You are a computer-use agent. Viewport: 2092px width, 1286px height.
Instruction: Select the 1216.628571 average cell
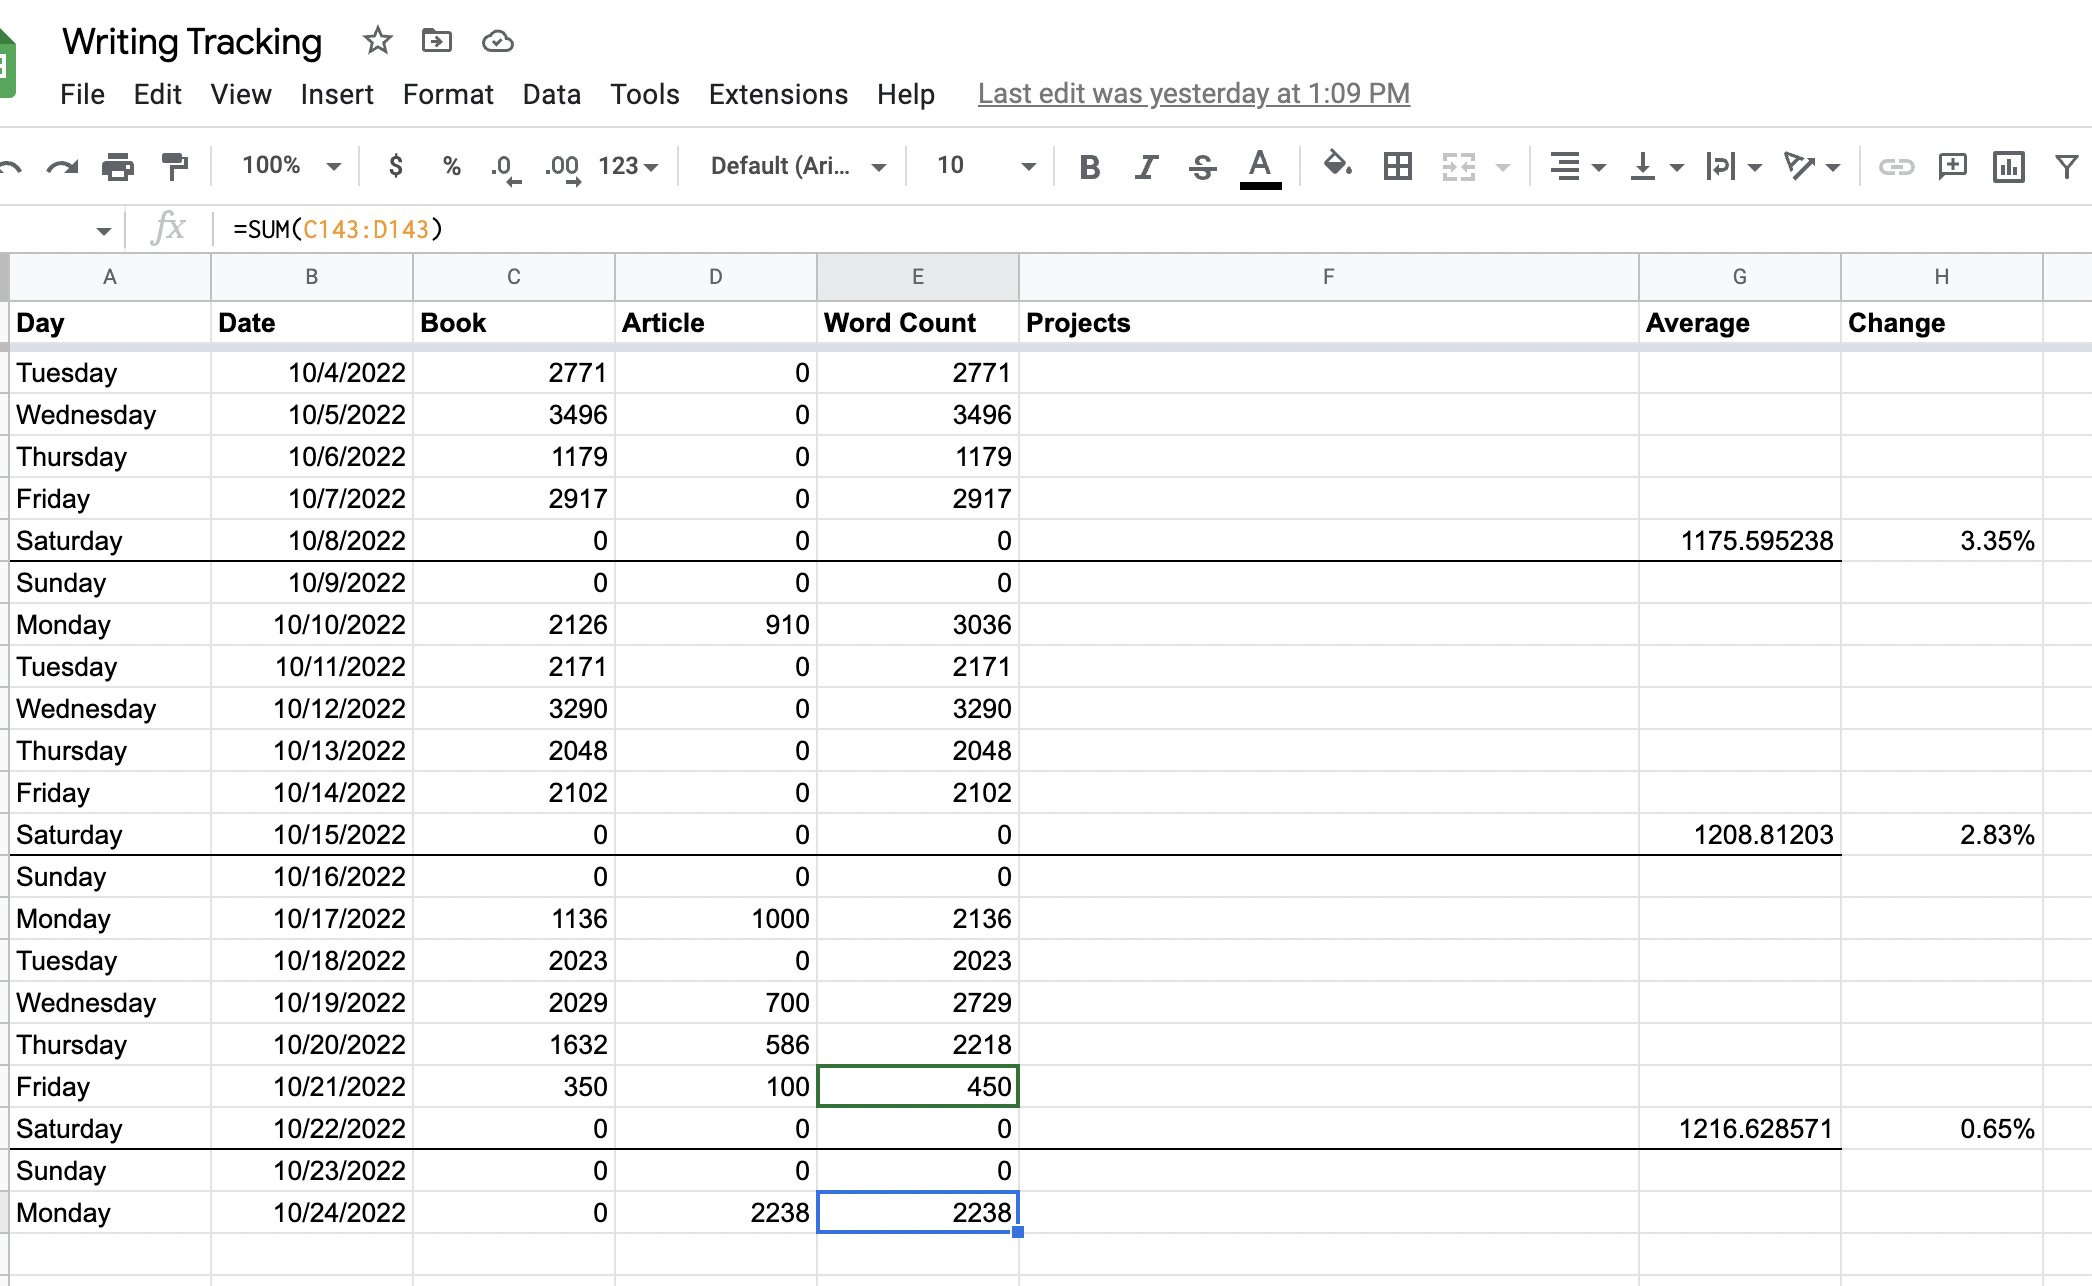(x=1739, y=1129)
